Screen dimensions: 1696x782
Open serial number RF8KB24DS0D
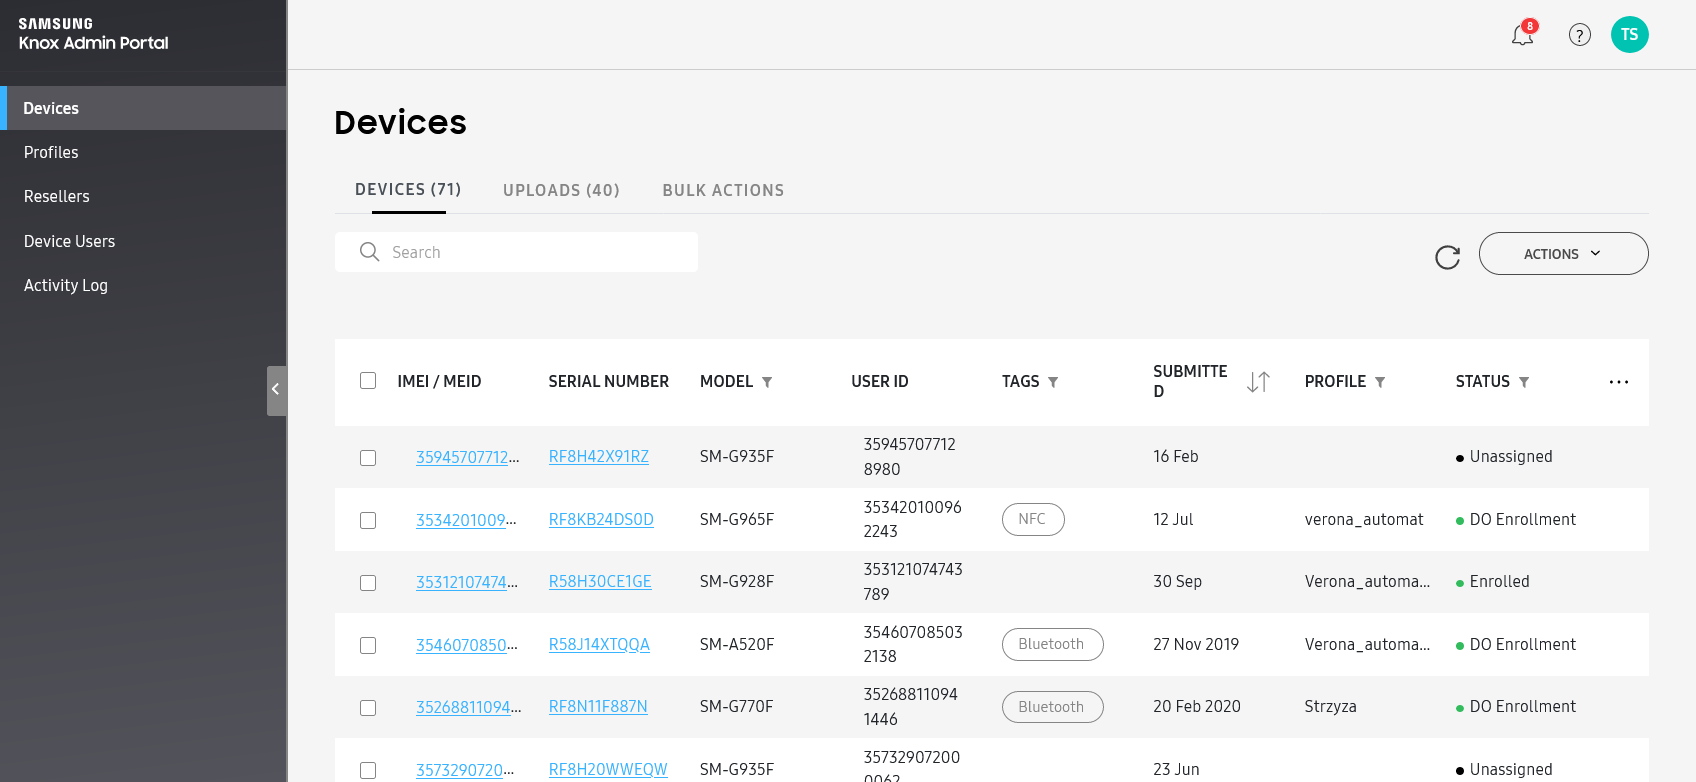click(x=601, y=519)
